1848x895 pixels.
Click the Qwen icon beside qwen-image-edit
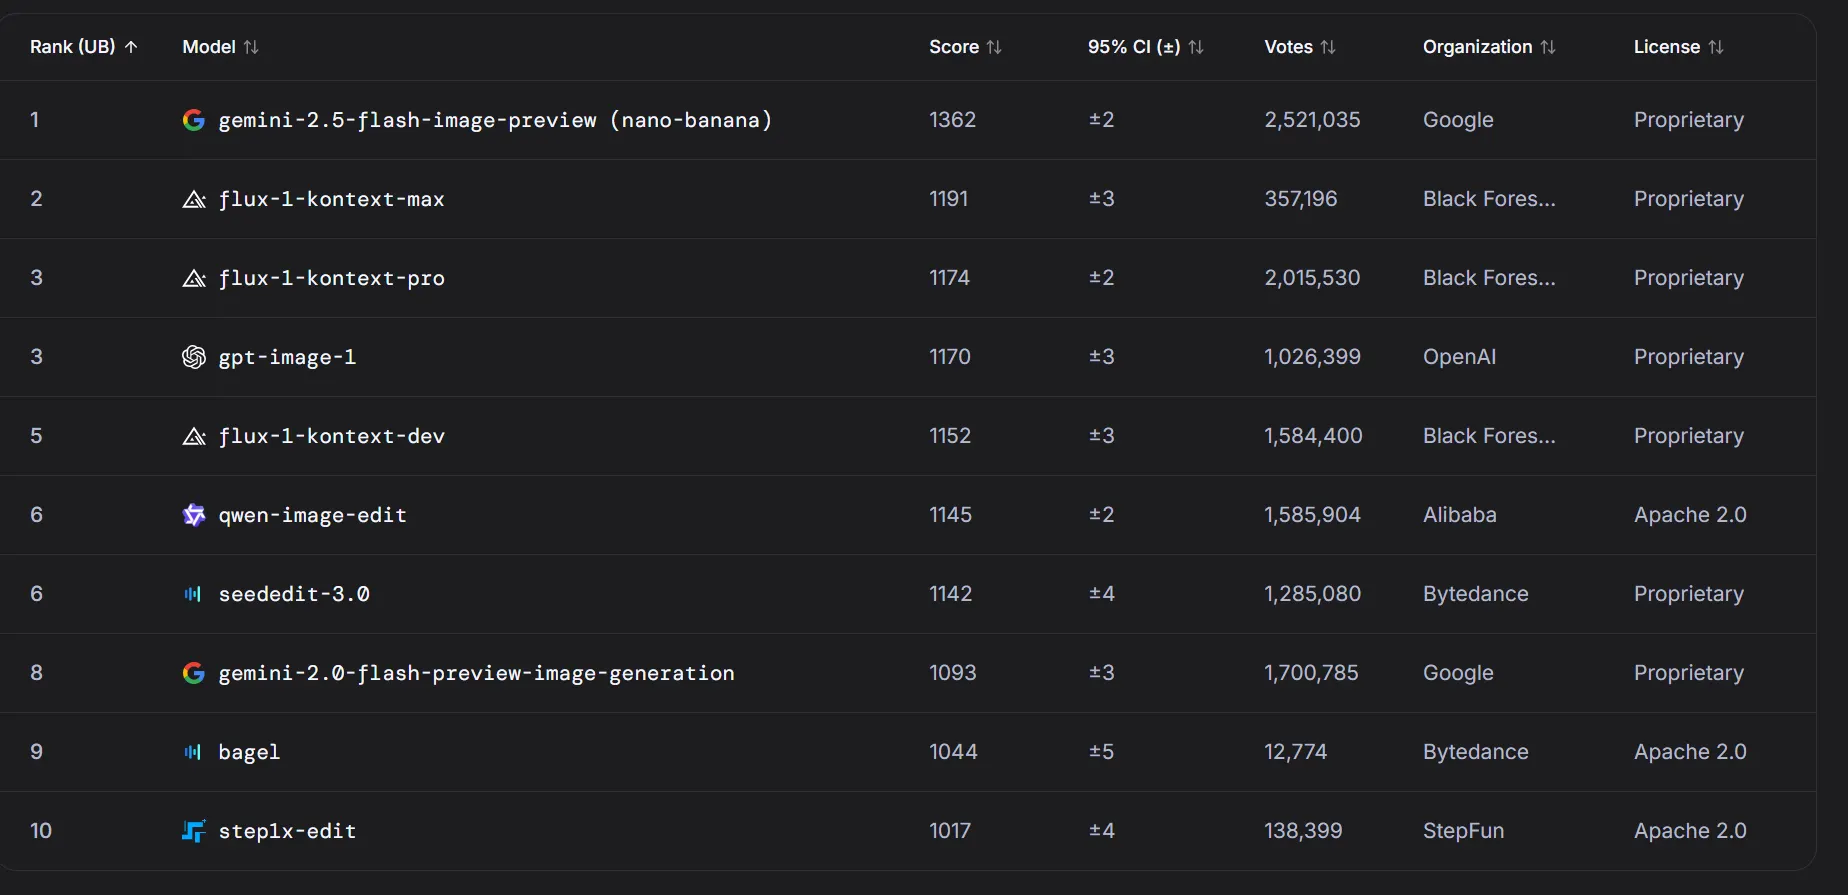pos(194,515)
